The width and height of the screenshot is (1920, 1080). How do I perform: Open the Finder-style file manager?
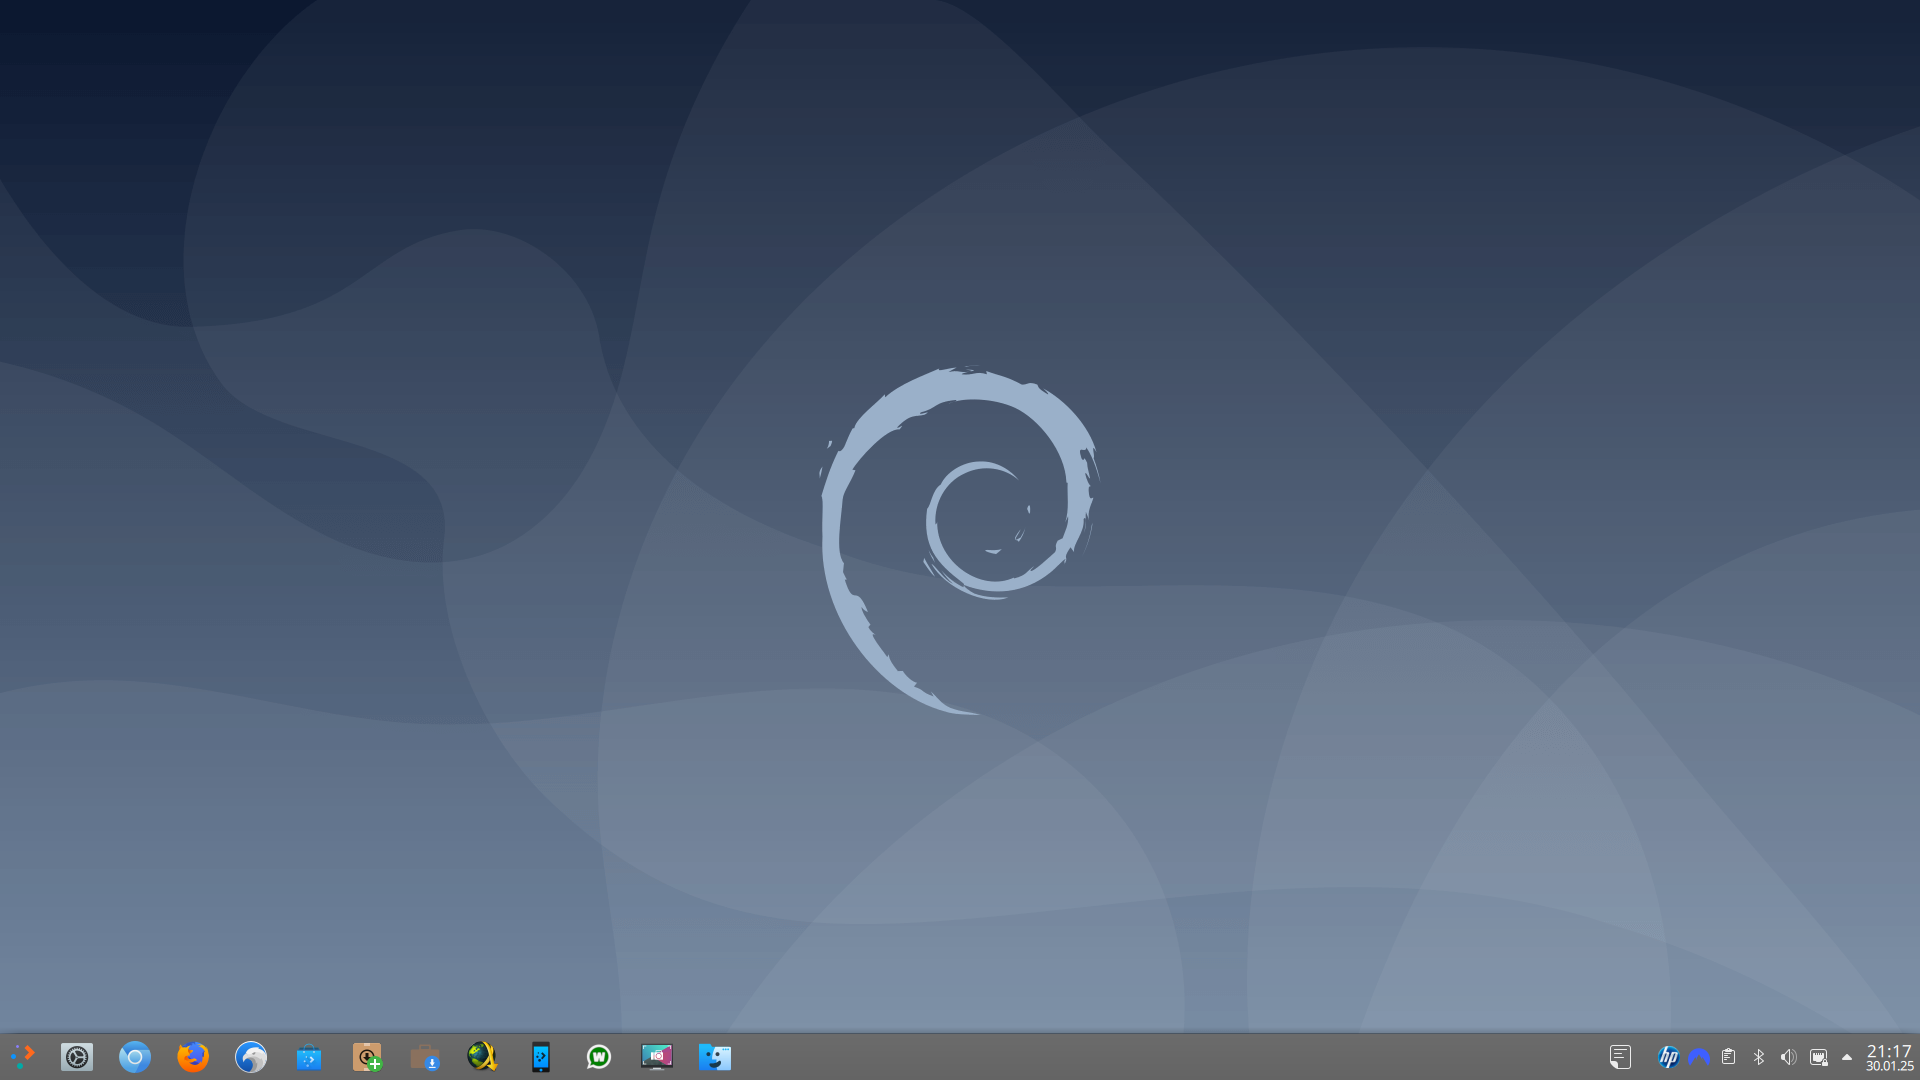(715, 1057)
